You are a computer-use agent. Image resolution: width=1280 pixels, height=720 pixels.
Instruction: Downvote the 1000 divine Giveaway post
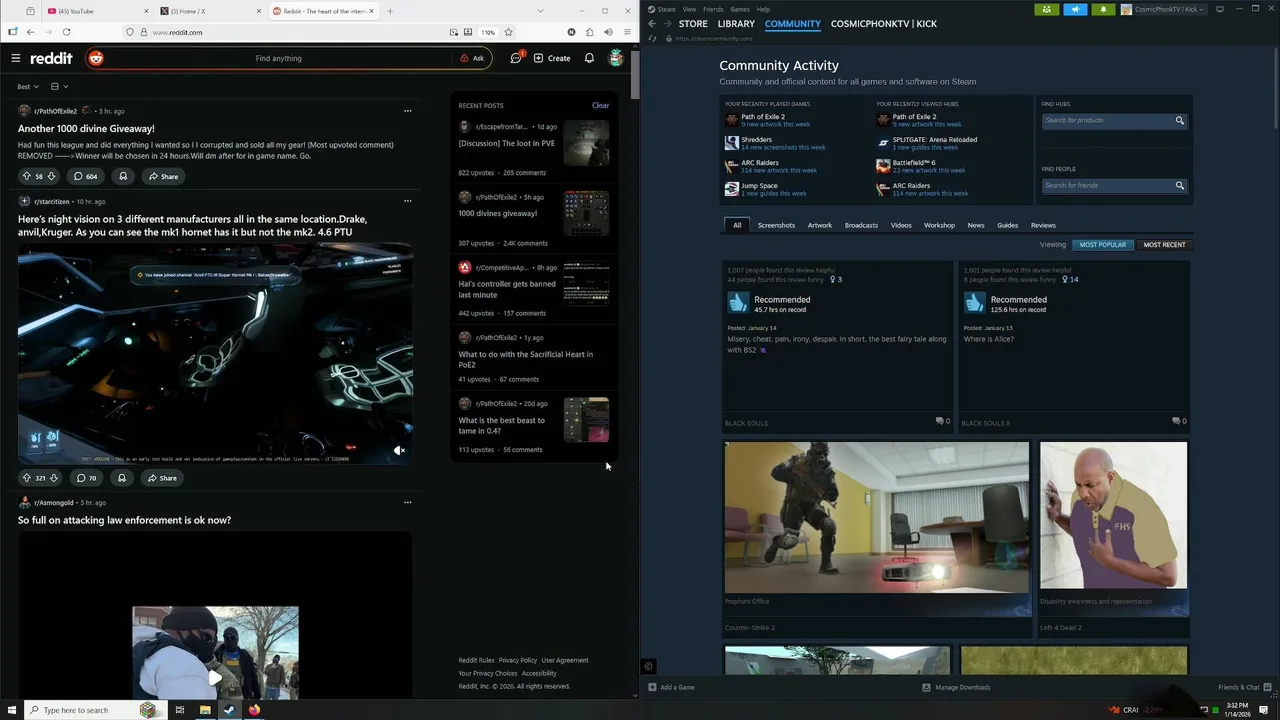(51, 176)
